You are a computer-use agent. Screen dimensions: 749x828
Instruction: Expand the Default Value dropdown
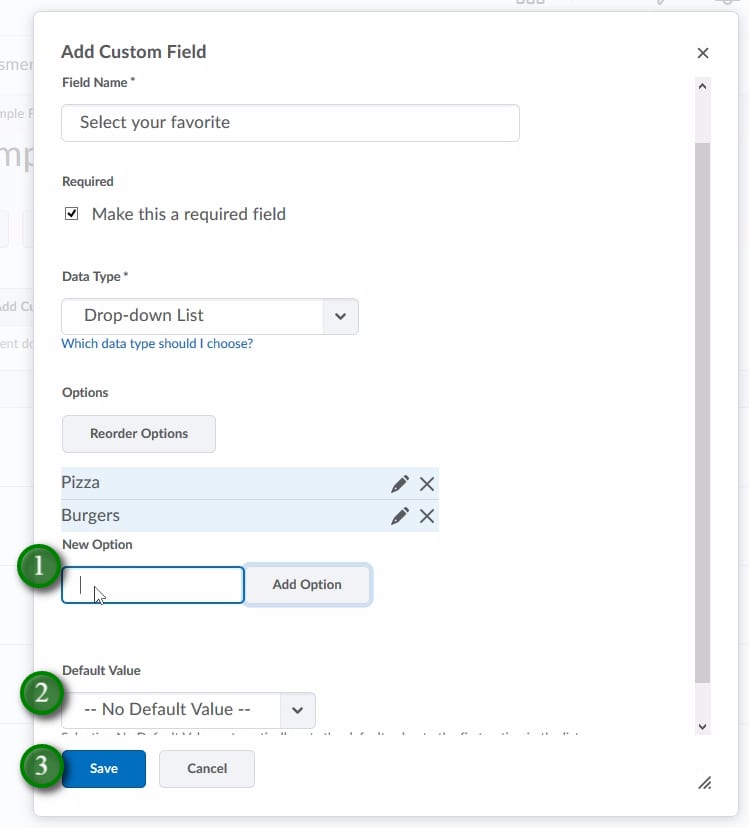pos(188,710)
